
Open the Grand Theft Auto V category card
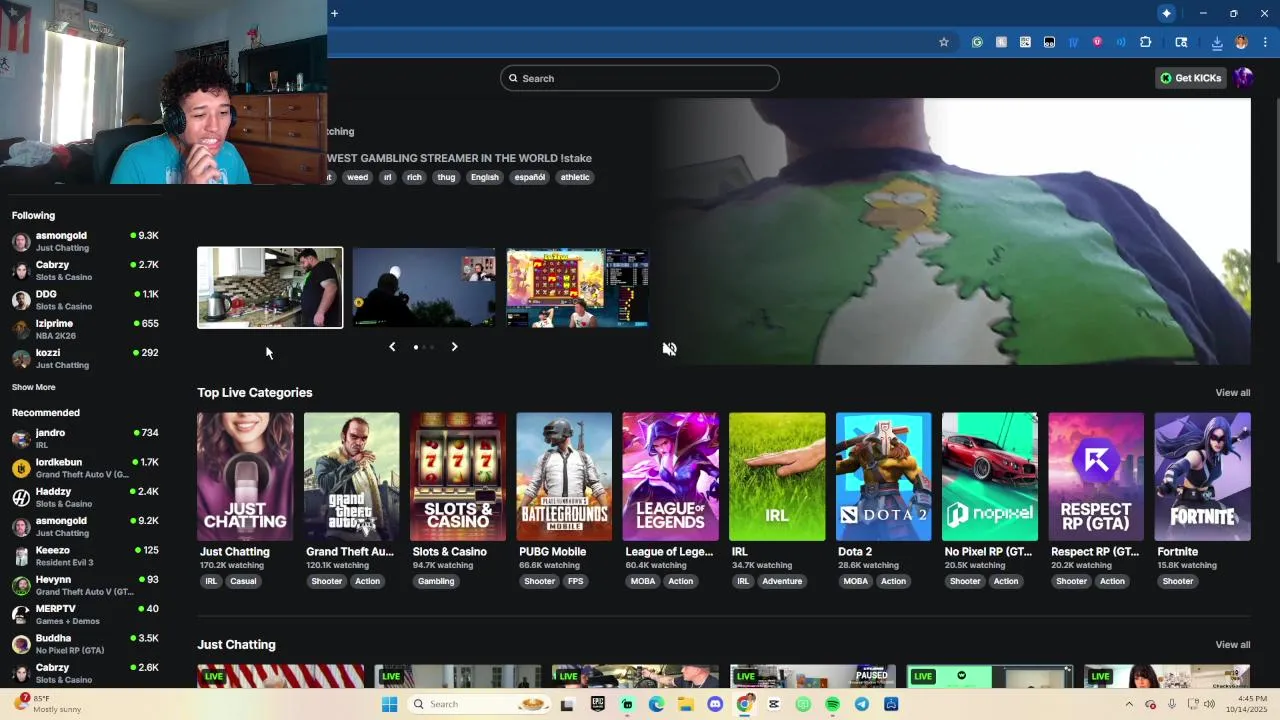click(351, 477)
